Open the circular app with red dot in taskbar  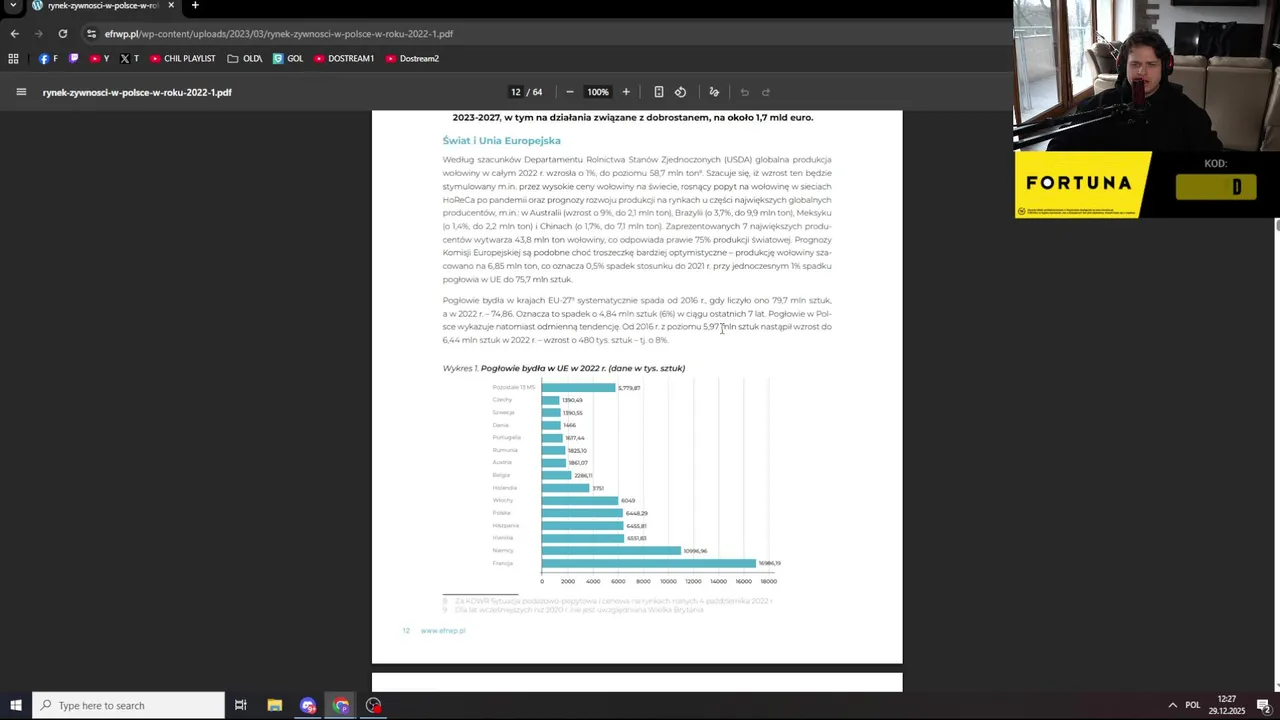click(x=373, y=705)
